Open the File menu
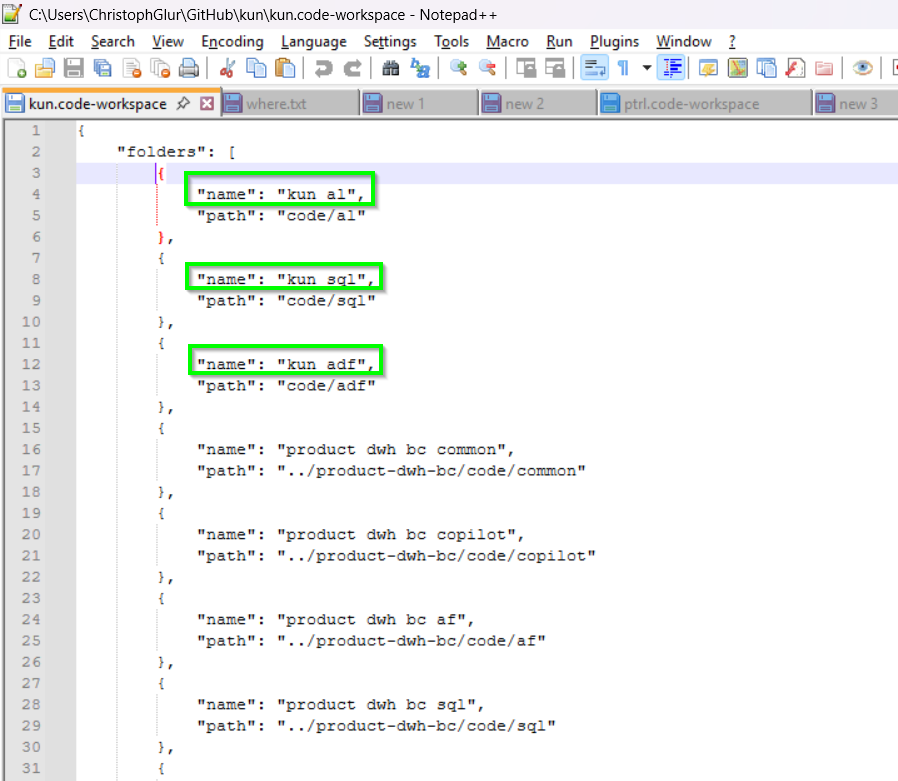 coord(20,42)
